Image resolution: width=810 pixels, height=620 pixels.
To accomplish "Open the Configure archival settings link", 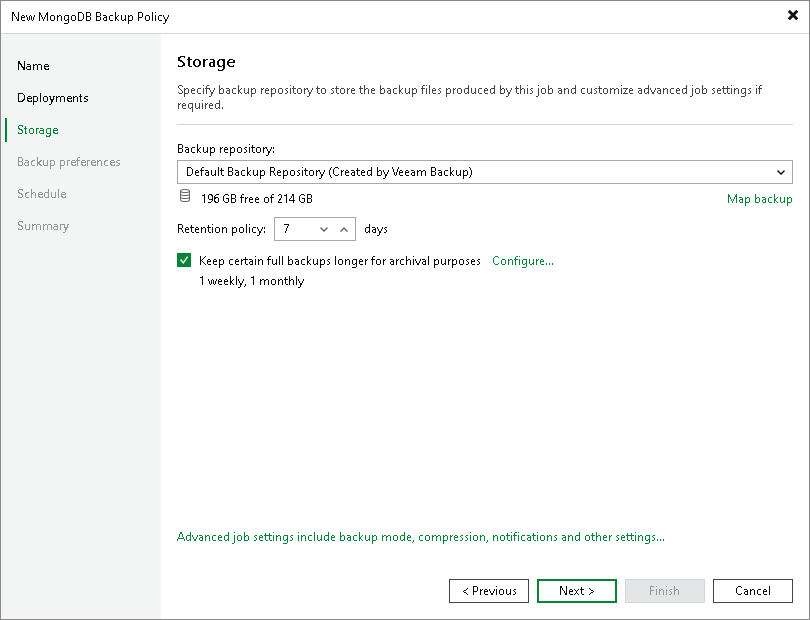I will (522, 261).
